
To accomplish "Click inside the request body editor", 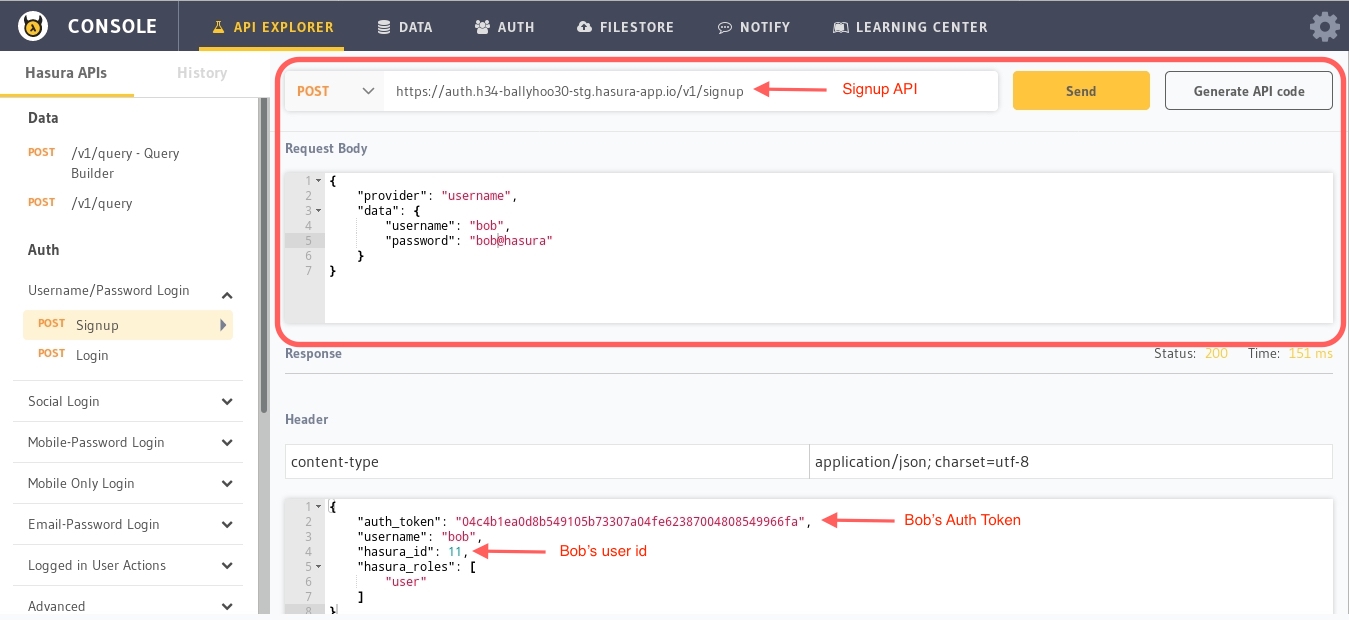I will point(828,248).
